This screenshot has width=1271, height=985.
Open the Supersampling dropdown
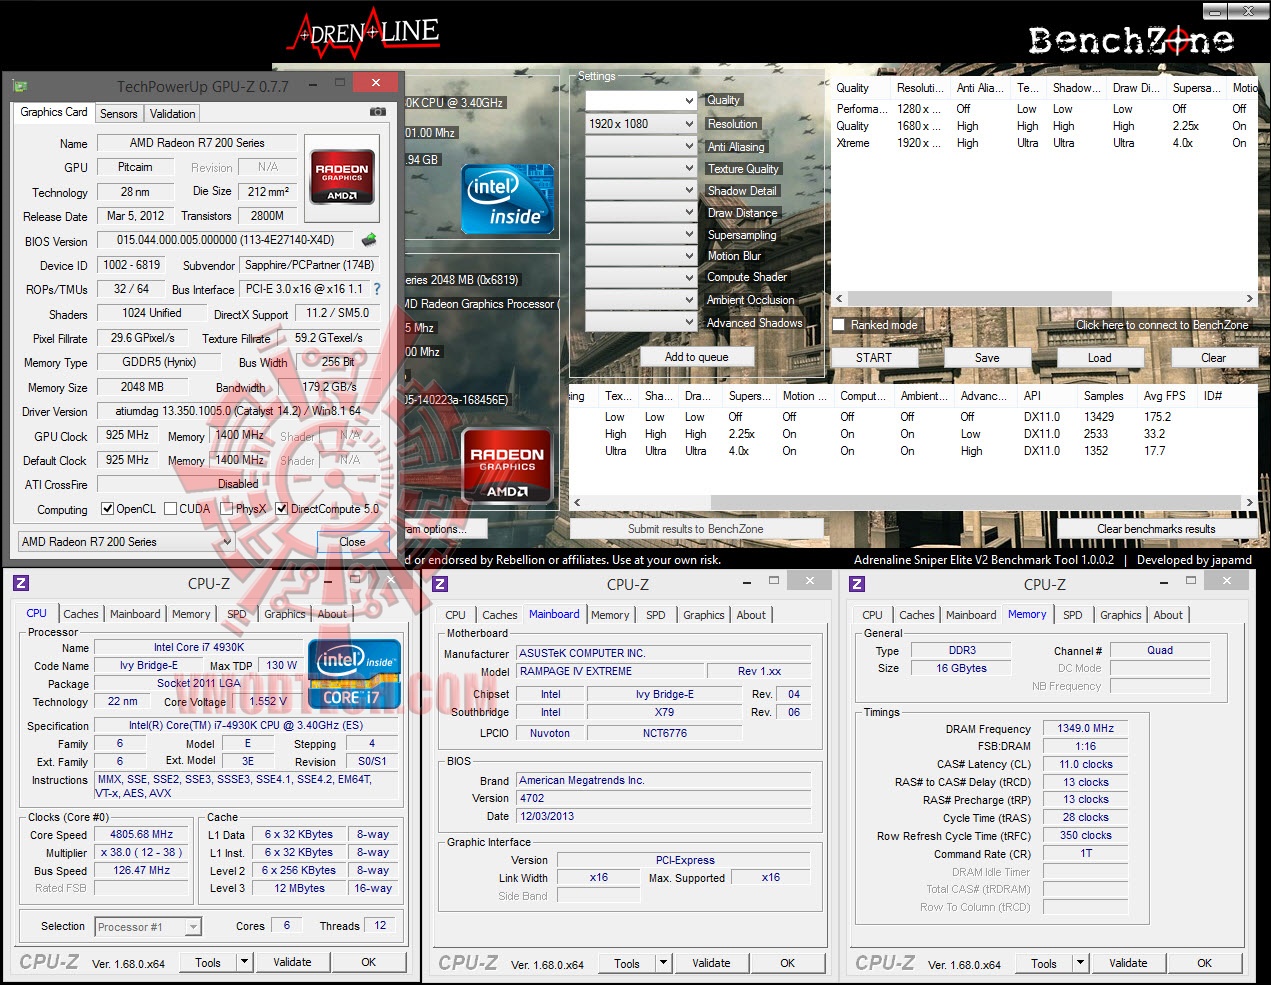(640, 234)
